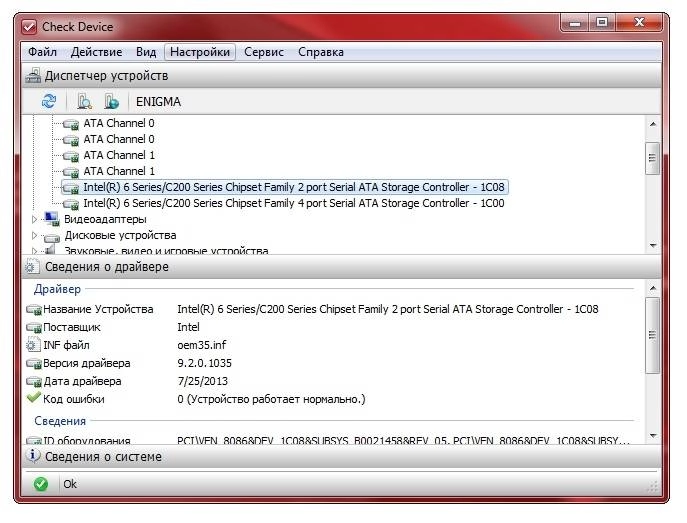
Task: Maximize the Check Device window
Action: 602,23
